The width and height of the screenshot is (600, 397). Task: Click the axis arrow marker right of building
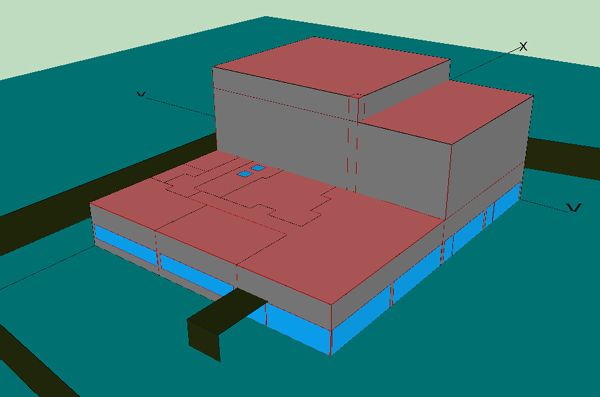tap(574, 207)
